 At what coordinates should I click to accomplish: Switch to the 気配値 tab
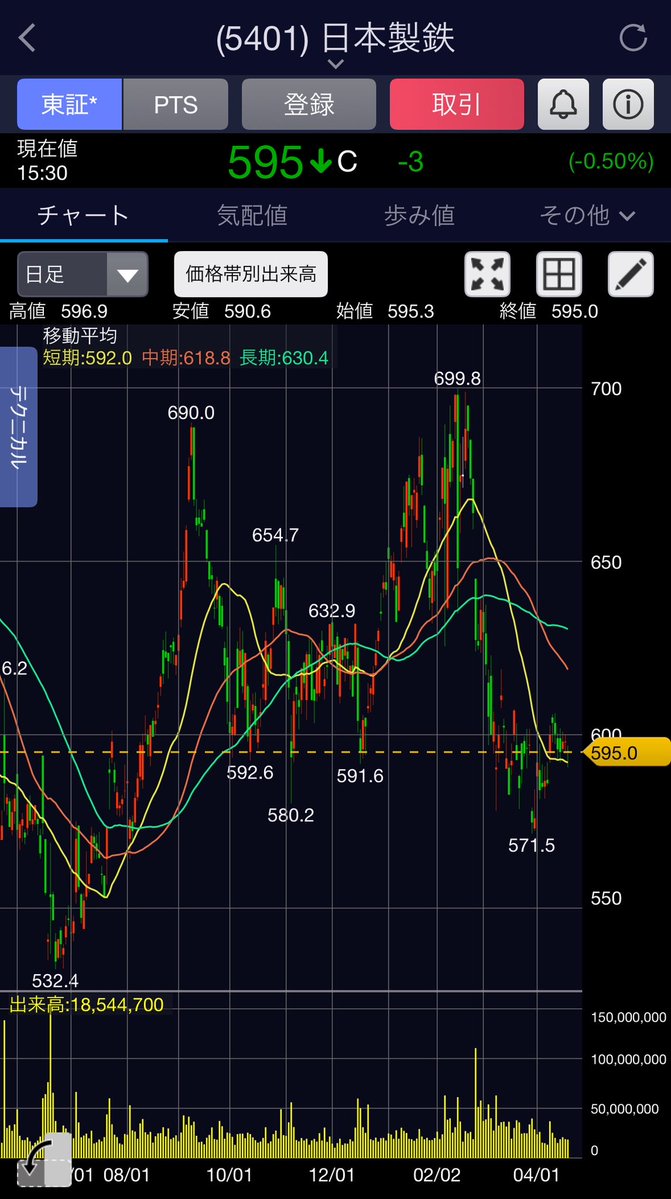pyautogui.click(x=251, y=216)
